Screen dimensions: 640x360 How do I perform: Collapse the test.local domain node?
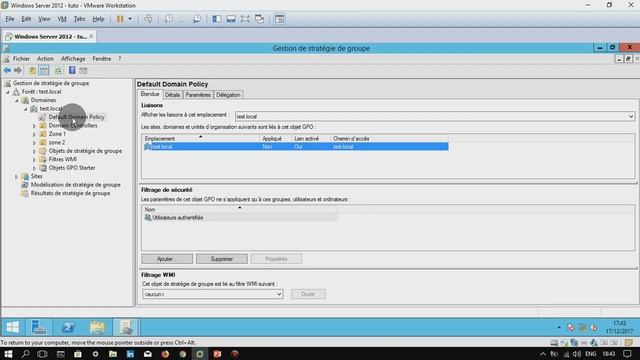26,109
